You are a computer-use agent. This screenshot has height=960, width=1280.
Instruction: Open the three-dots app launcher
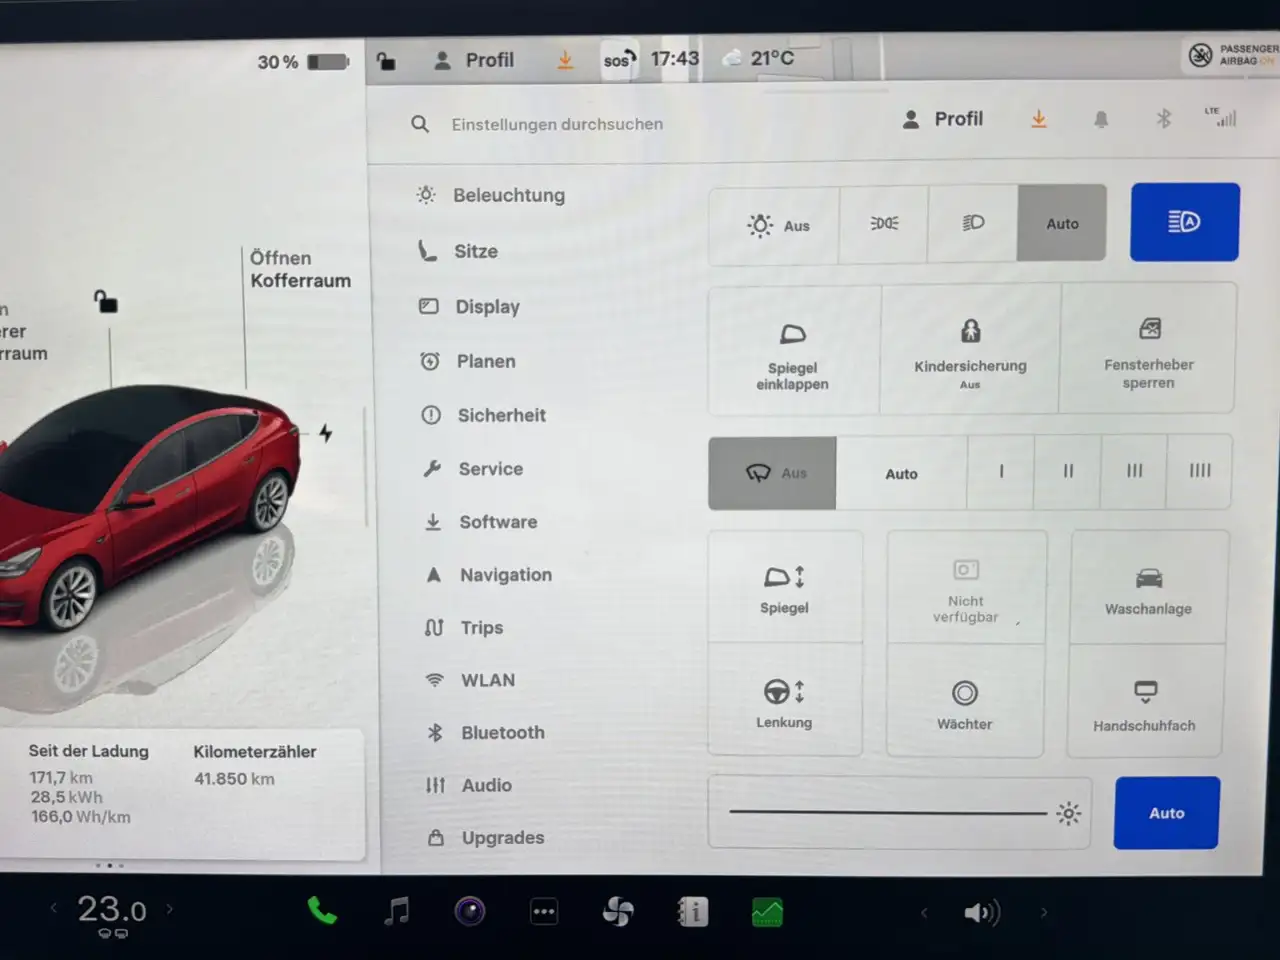tap(544, 911)
